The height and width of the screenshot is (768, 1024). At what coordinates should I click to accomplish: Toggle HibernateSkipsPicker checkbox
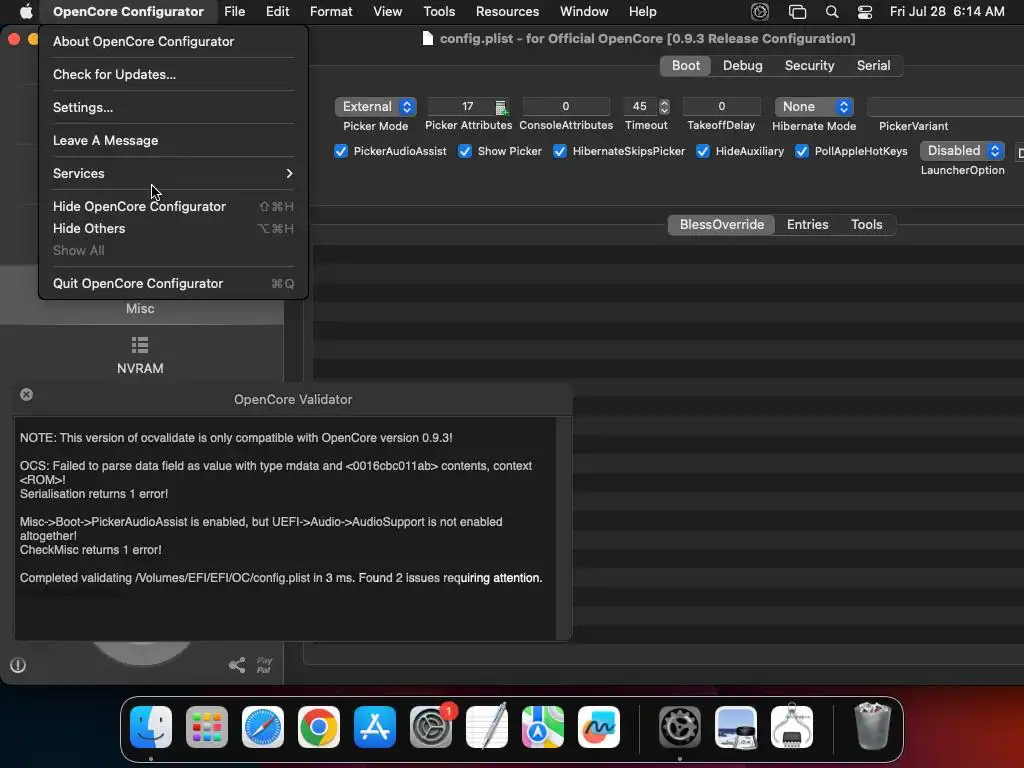pyautogui.click(x=560, y=152)
